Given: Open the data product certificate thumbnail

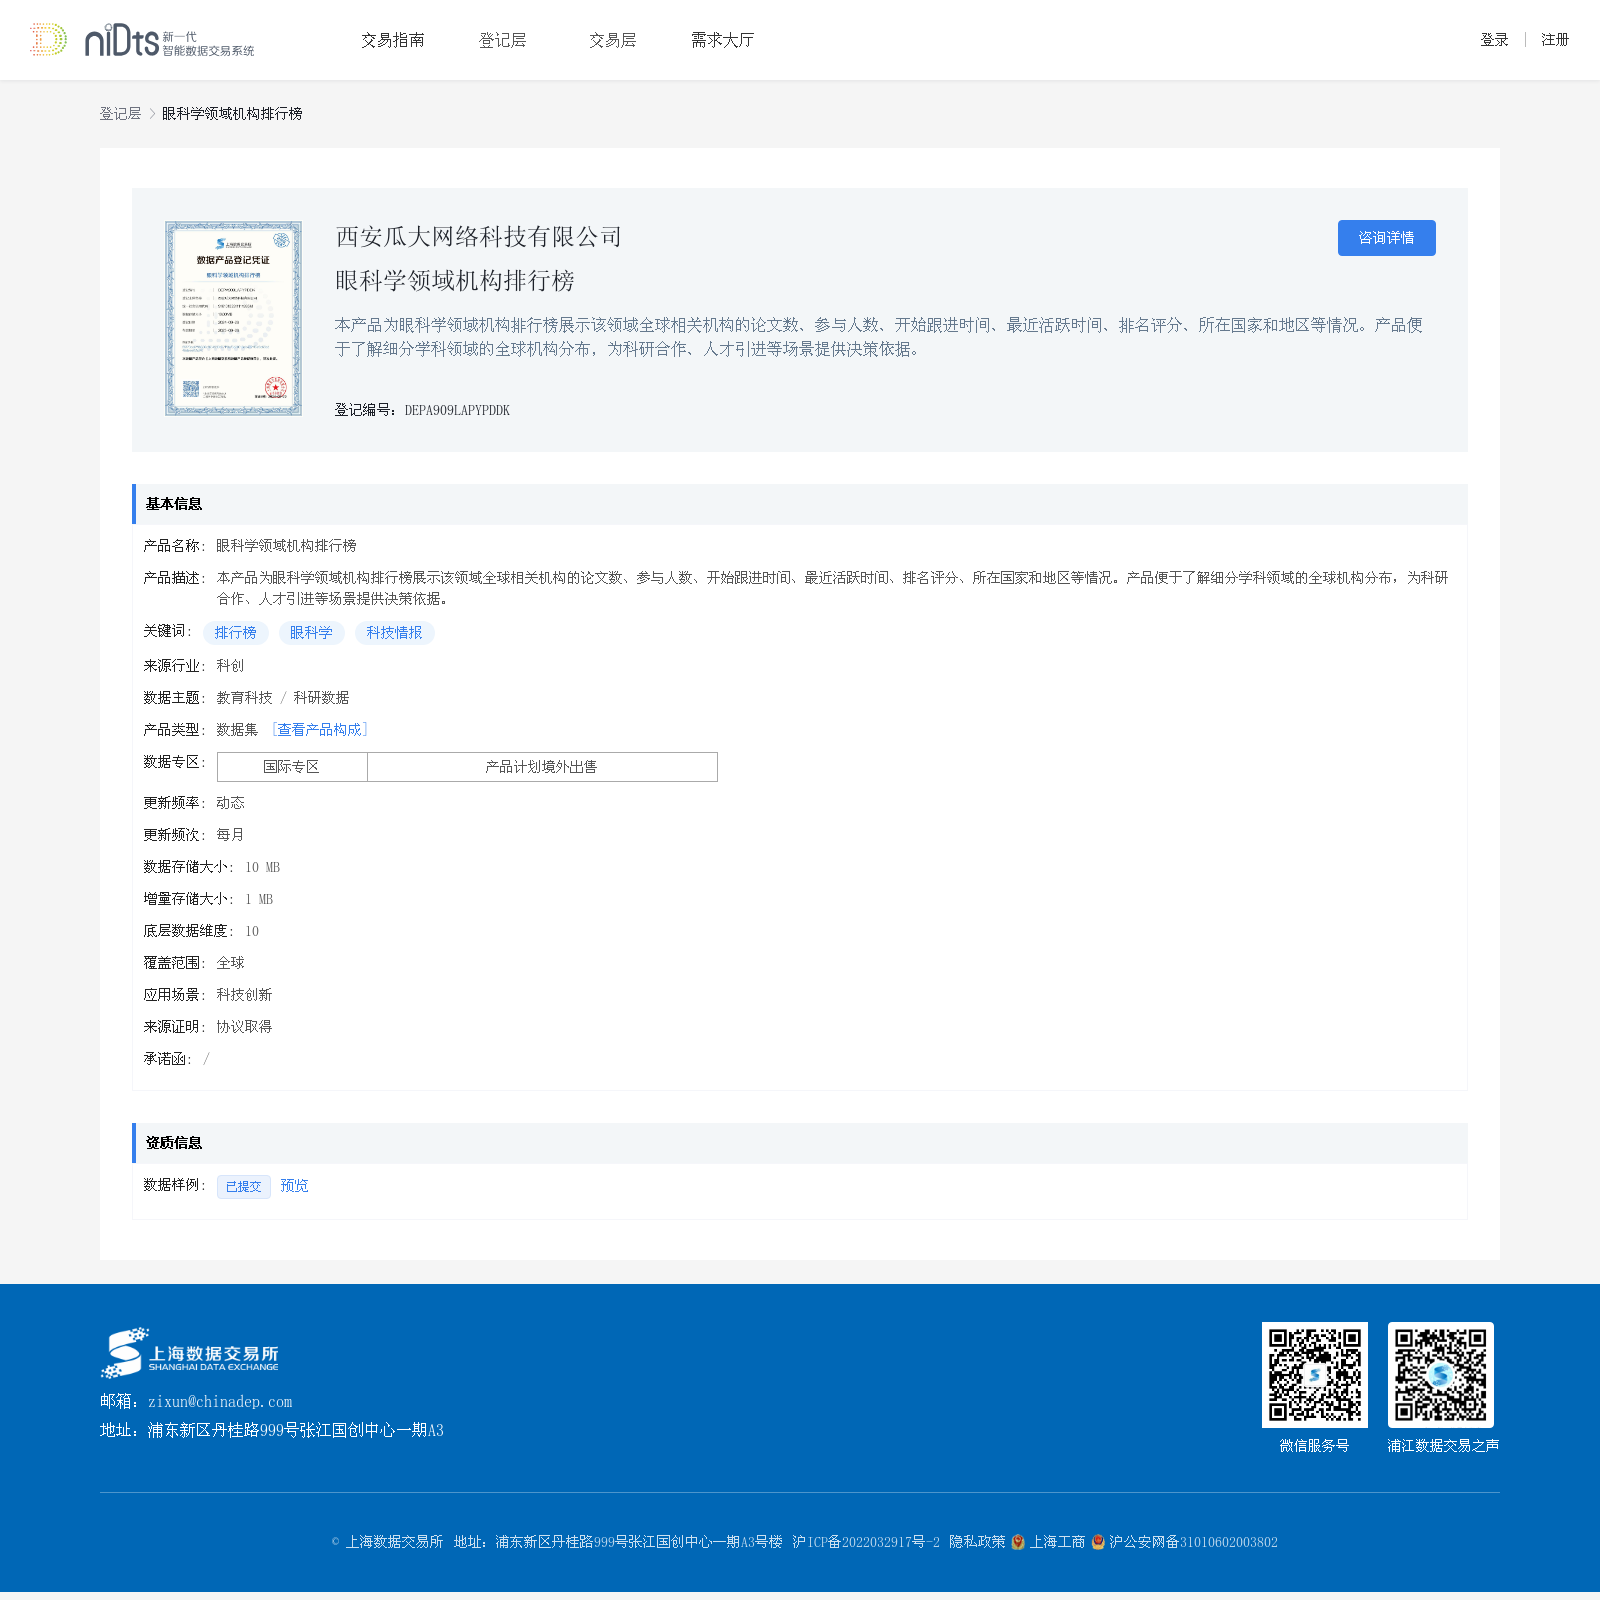Looking at the screenshot, I should click(x=233, y=318).
